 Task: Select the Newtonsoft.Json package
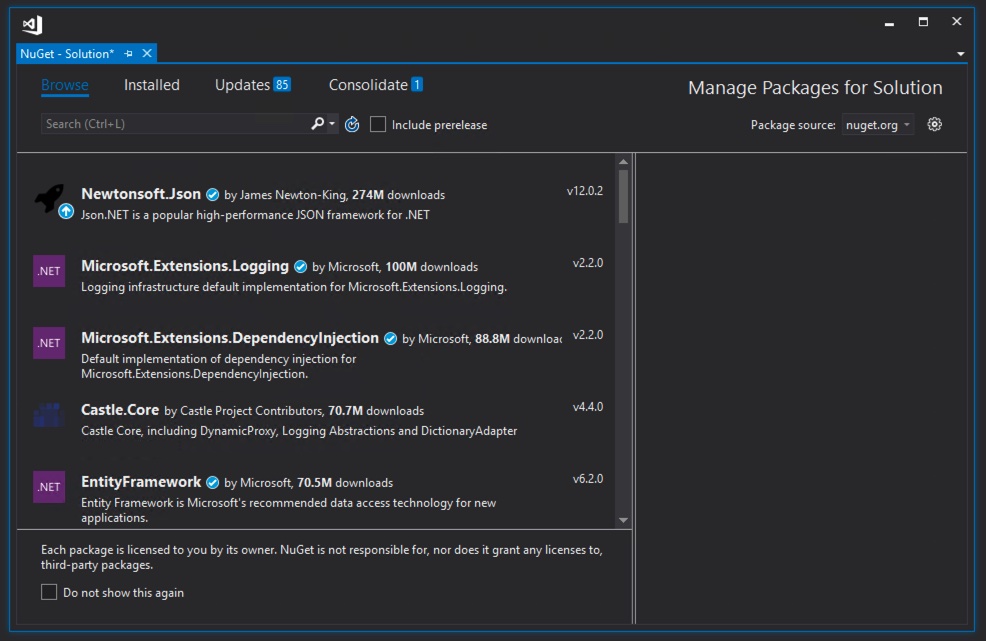click(x=318, y=204)
